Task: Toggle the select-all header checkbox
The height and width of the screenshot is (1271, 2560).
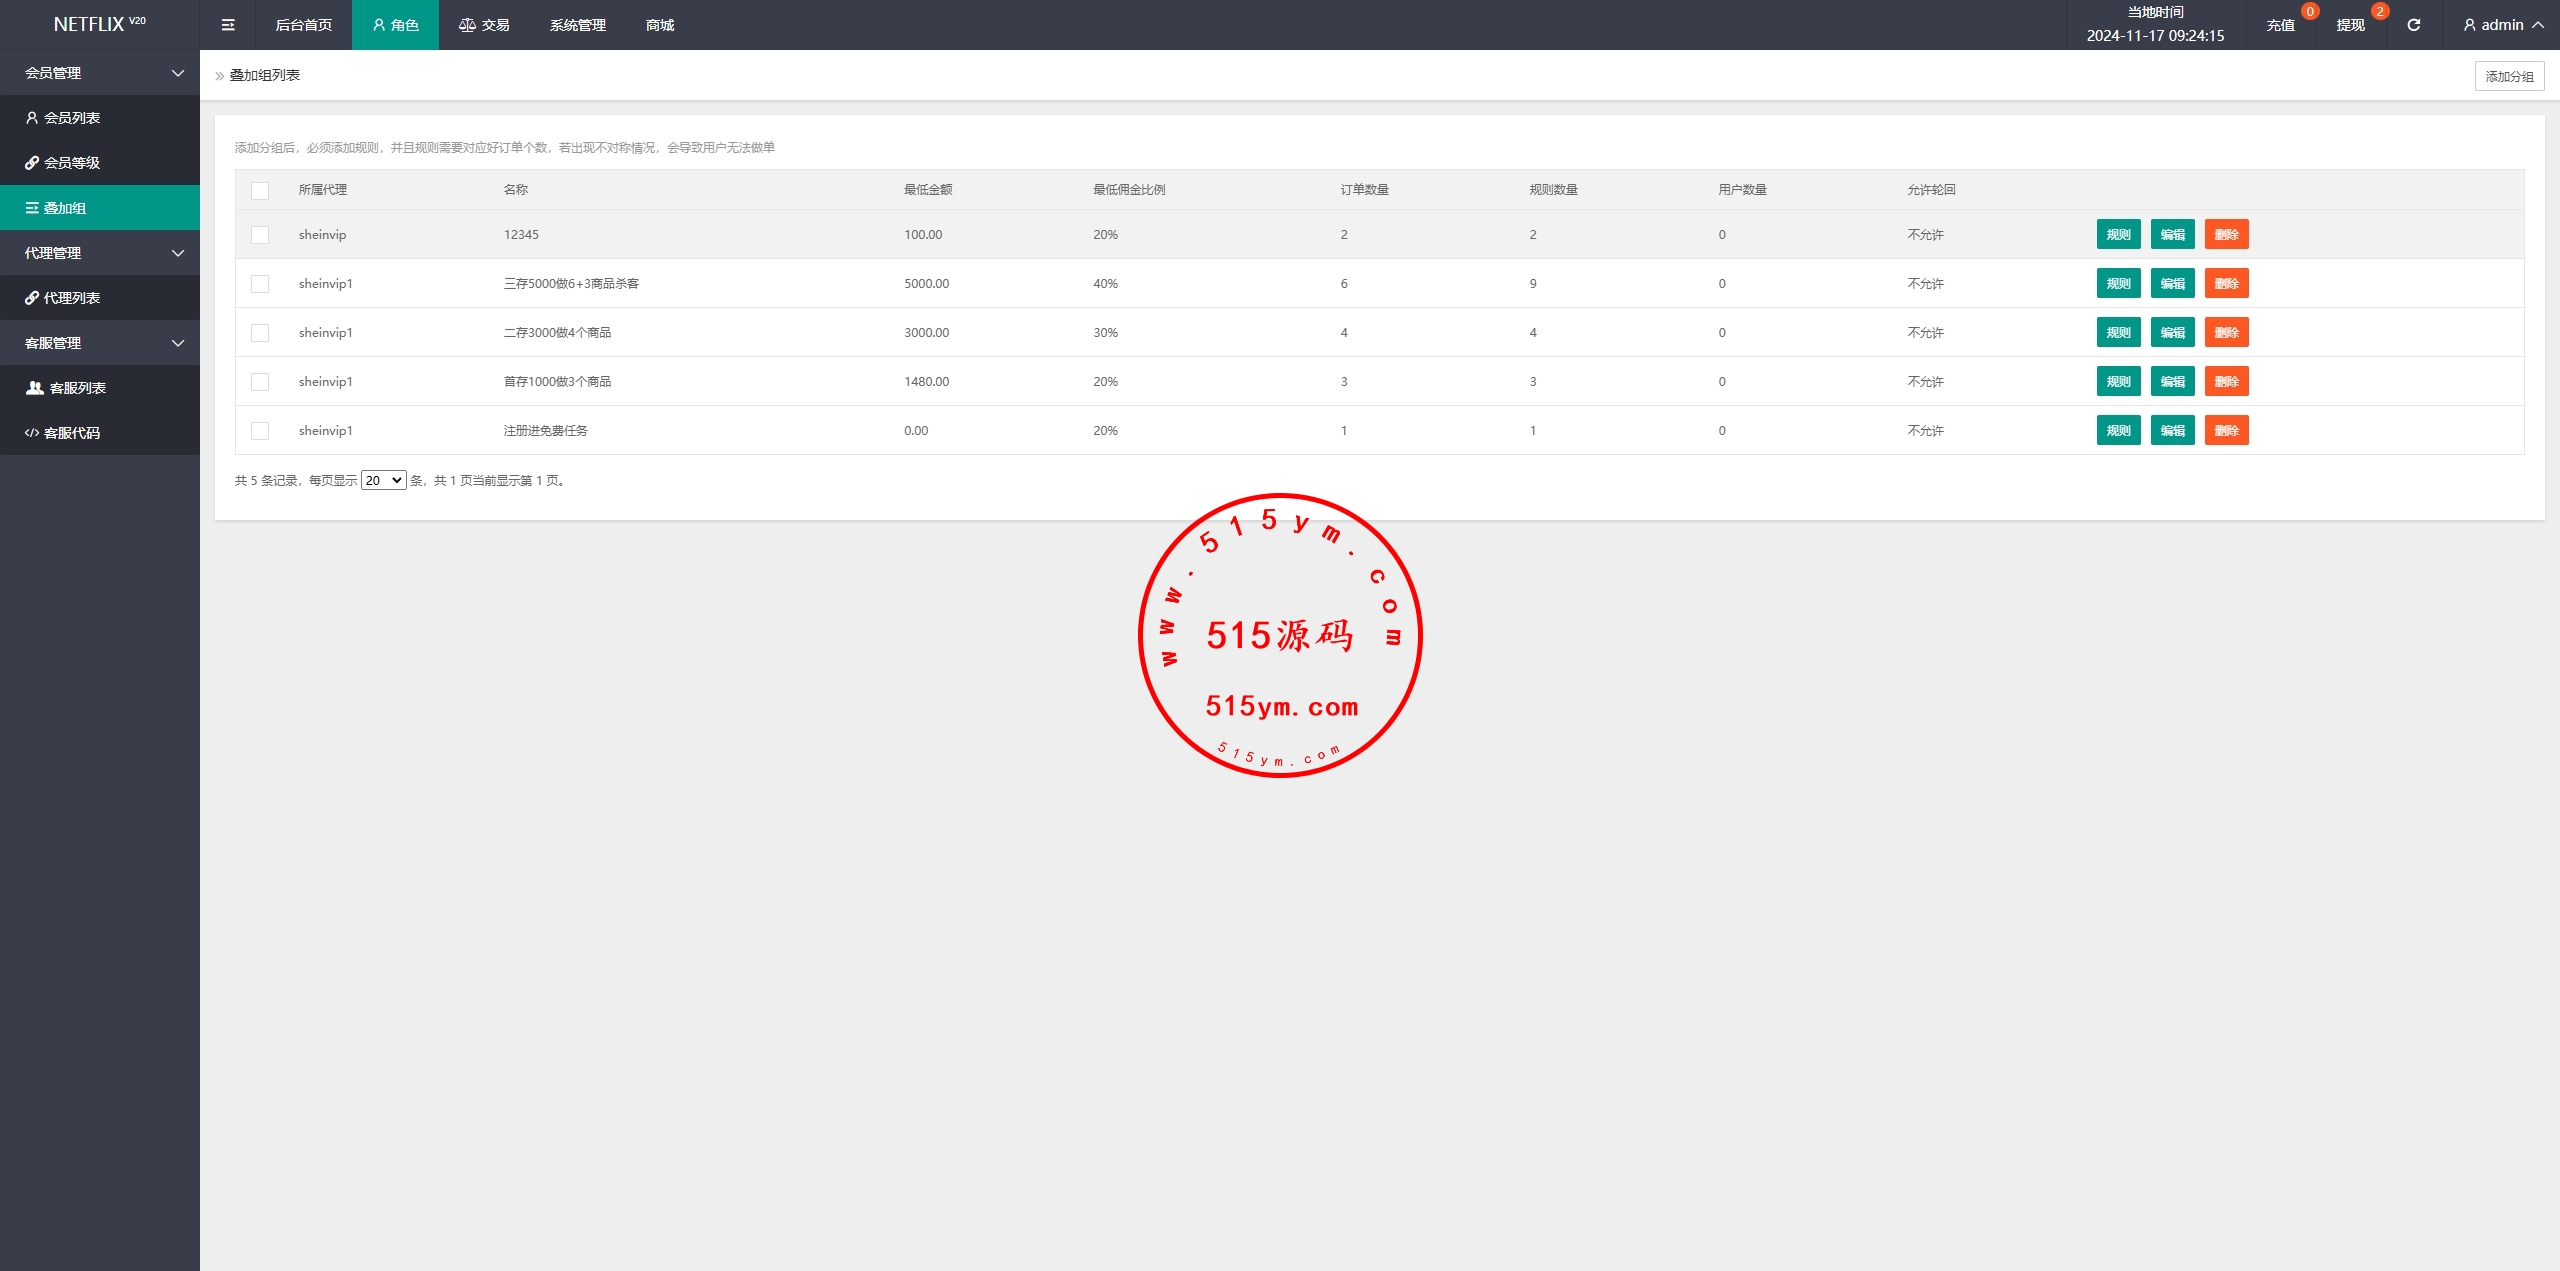Action: click(x=260, y=190)
